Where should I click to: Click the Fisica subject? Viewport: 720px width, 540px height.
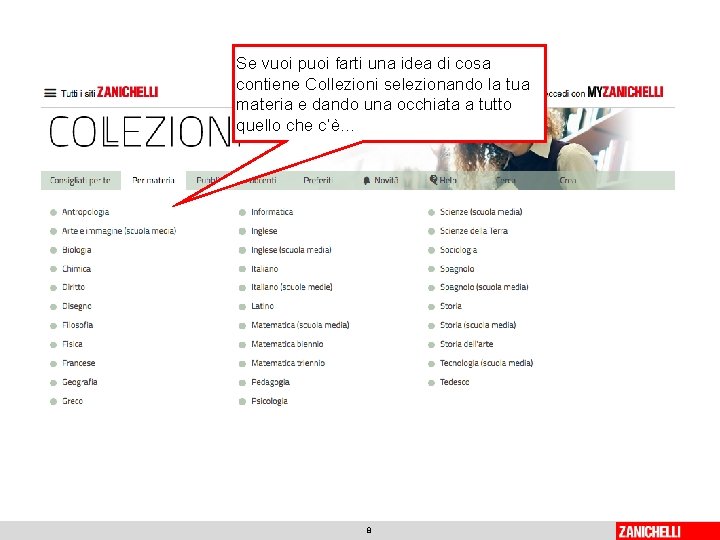point(72,344)
